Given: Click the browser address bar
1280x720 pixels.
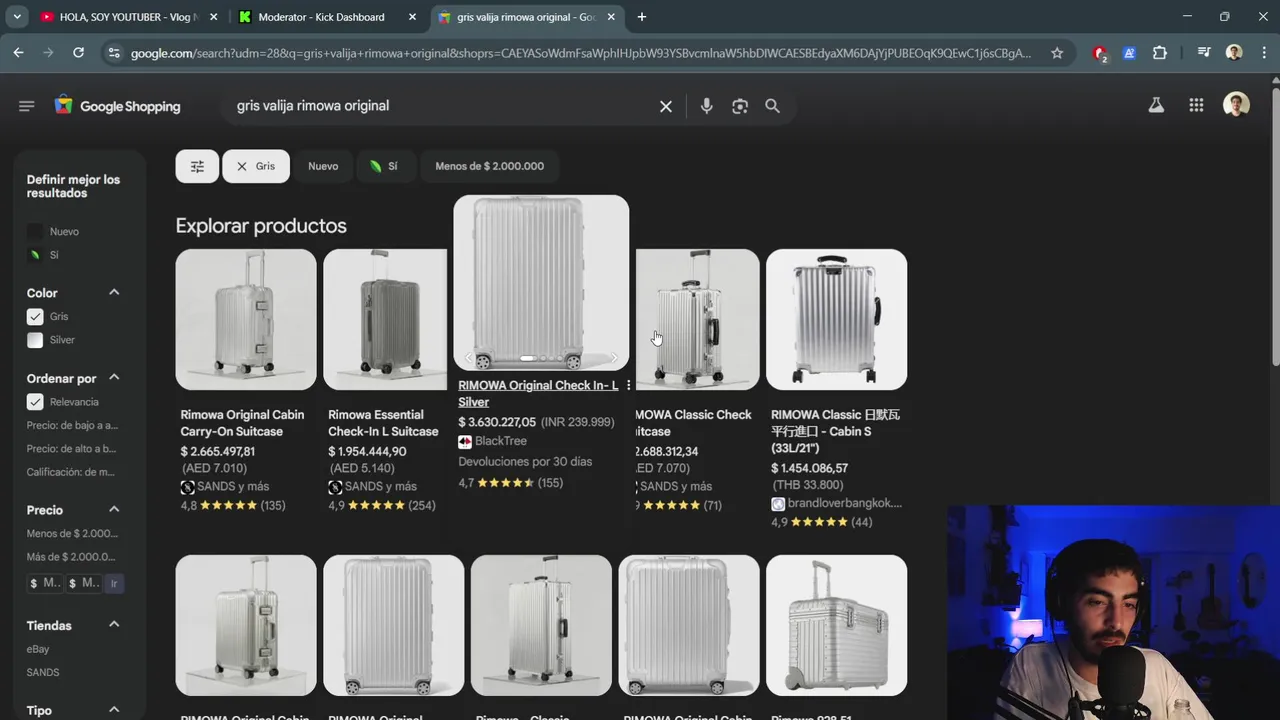Looking at the screenshot, I should tap(580, 53).
